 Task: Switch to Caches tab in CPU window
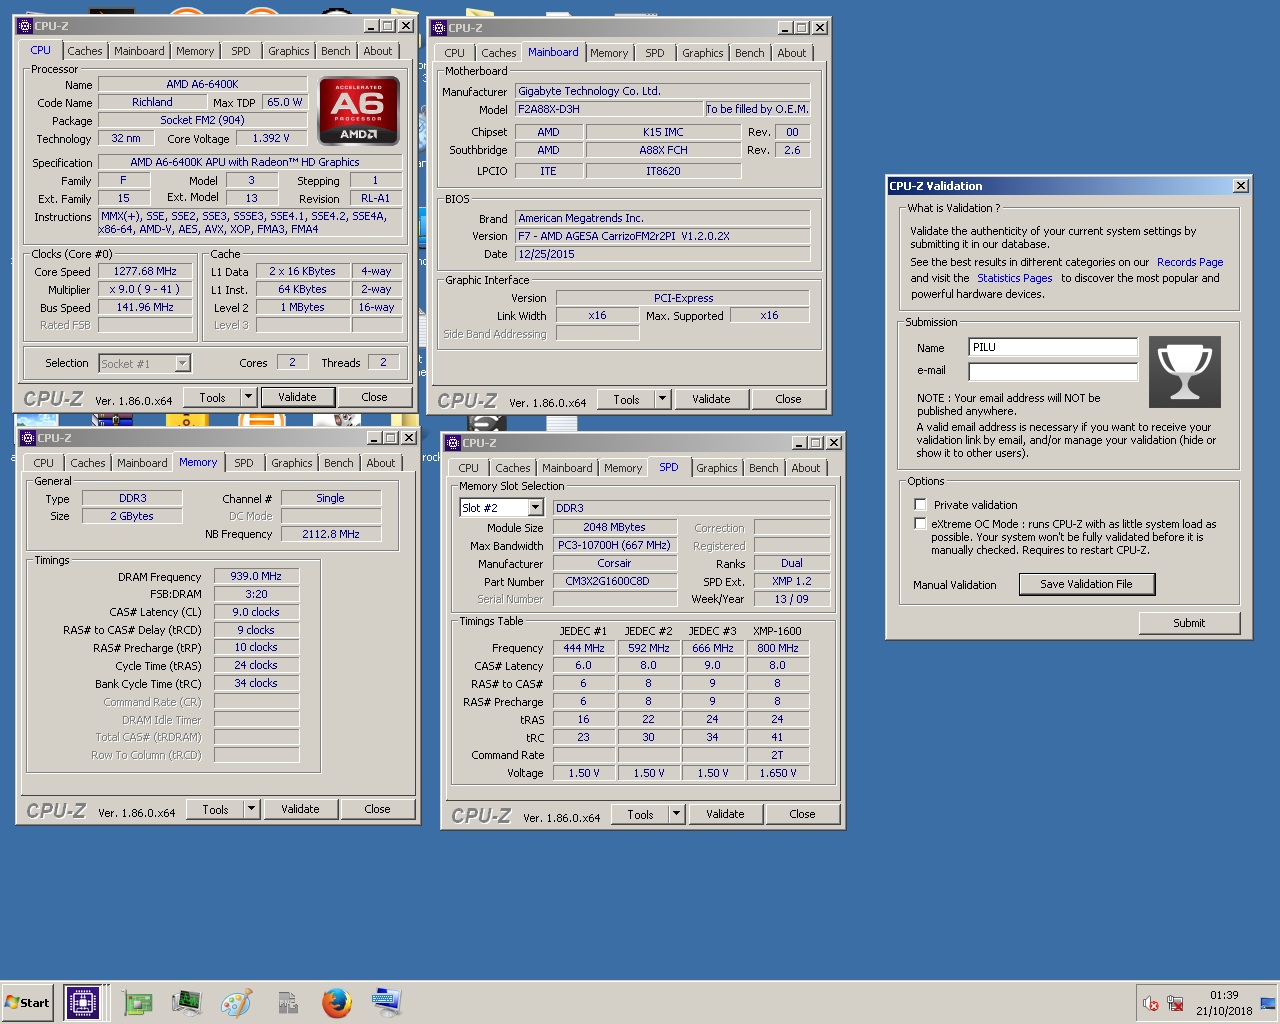tap(85, 51)
